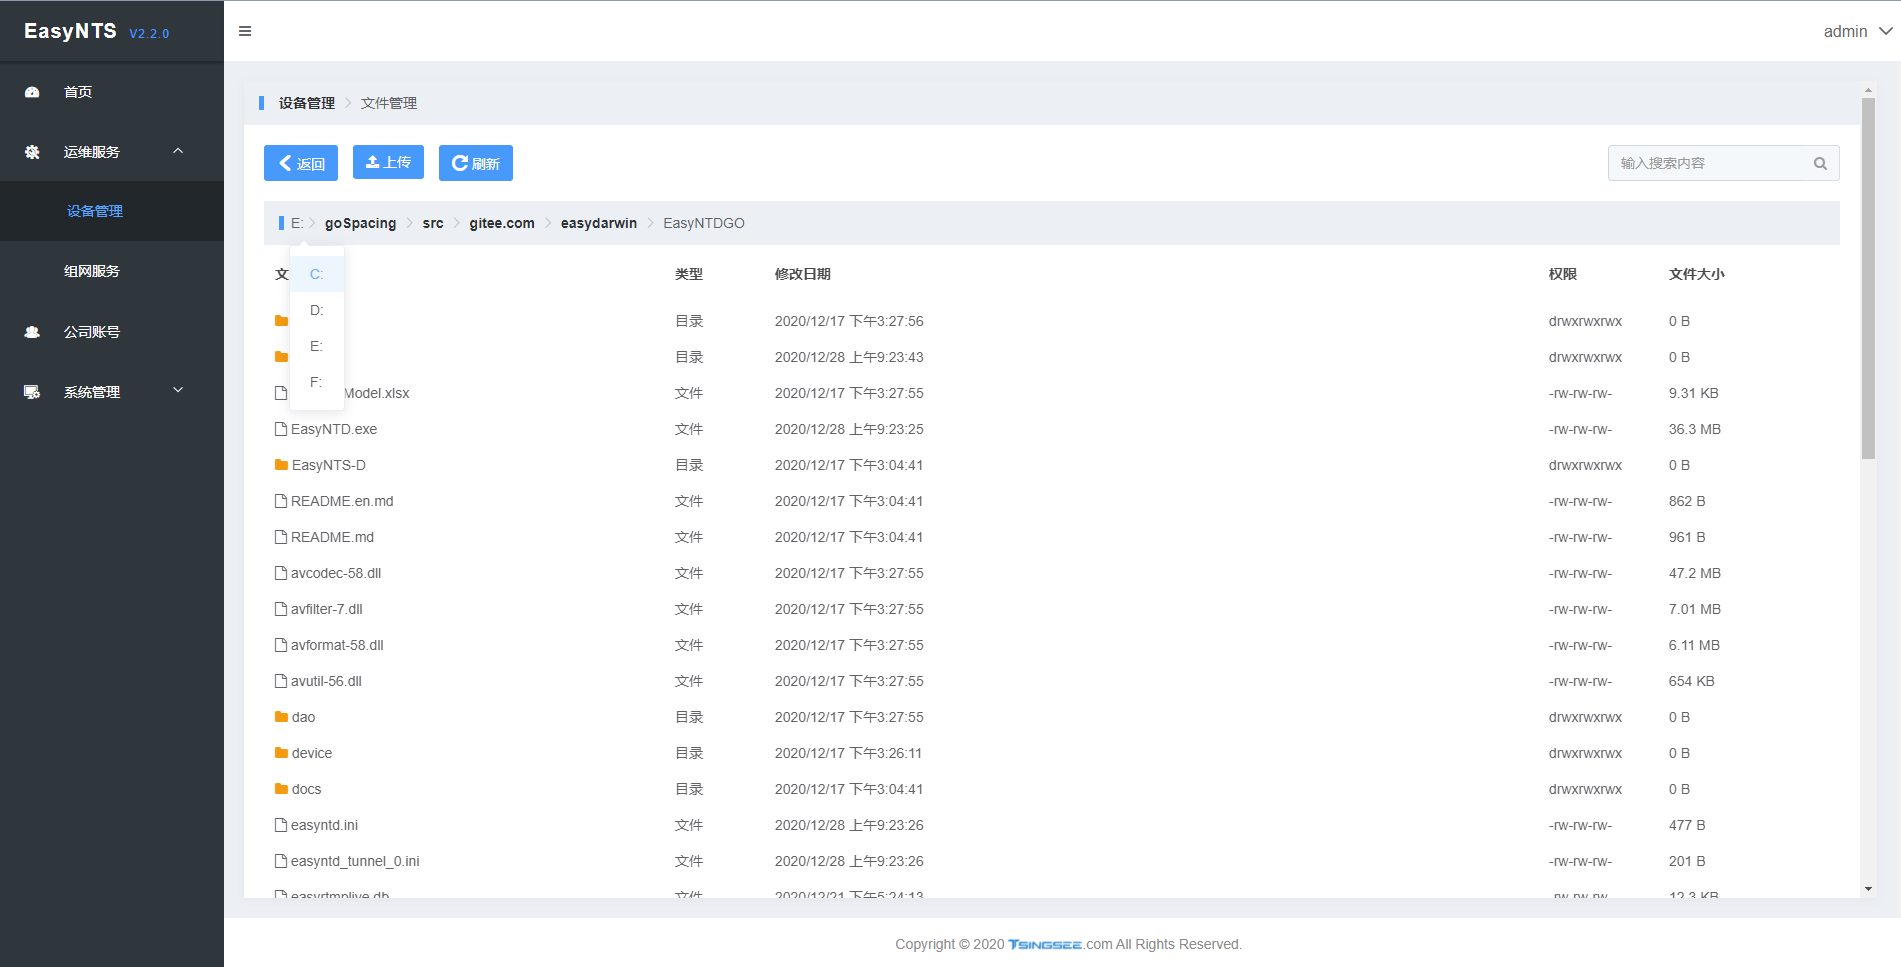Click the 47.2 MB size value
The image size is (1901, 967).
[1695, 573]
